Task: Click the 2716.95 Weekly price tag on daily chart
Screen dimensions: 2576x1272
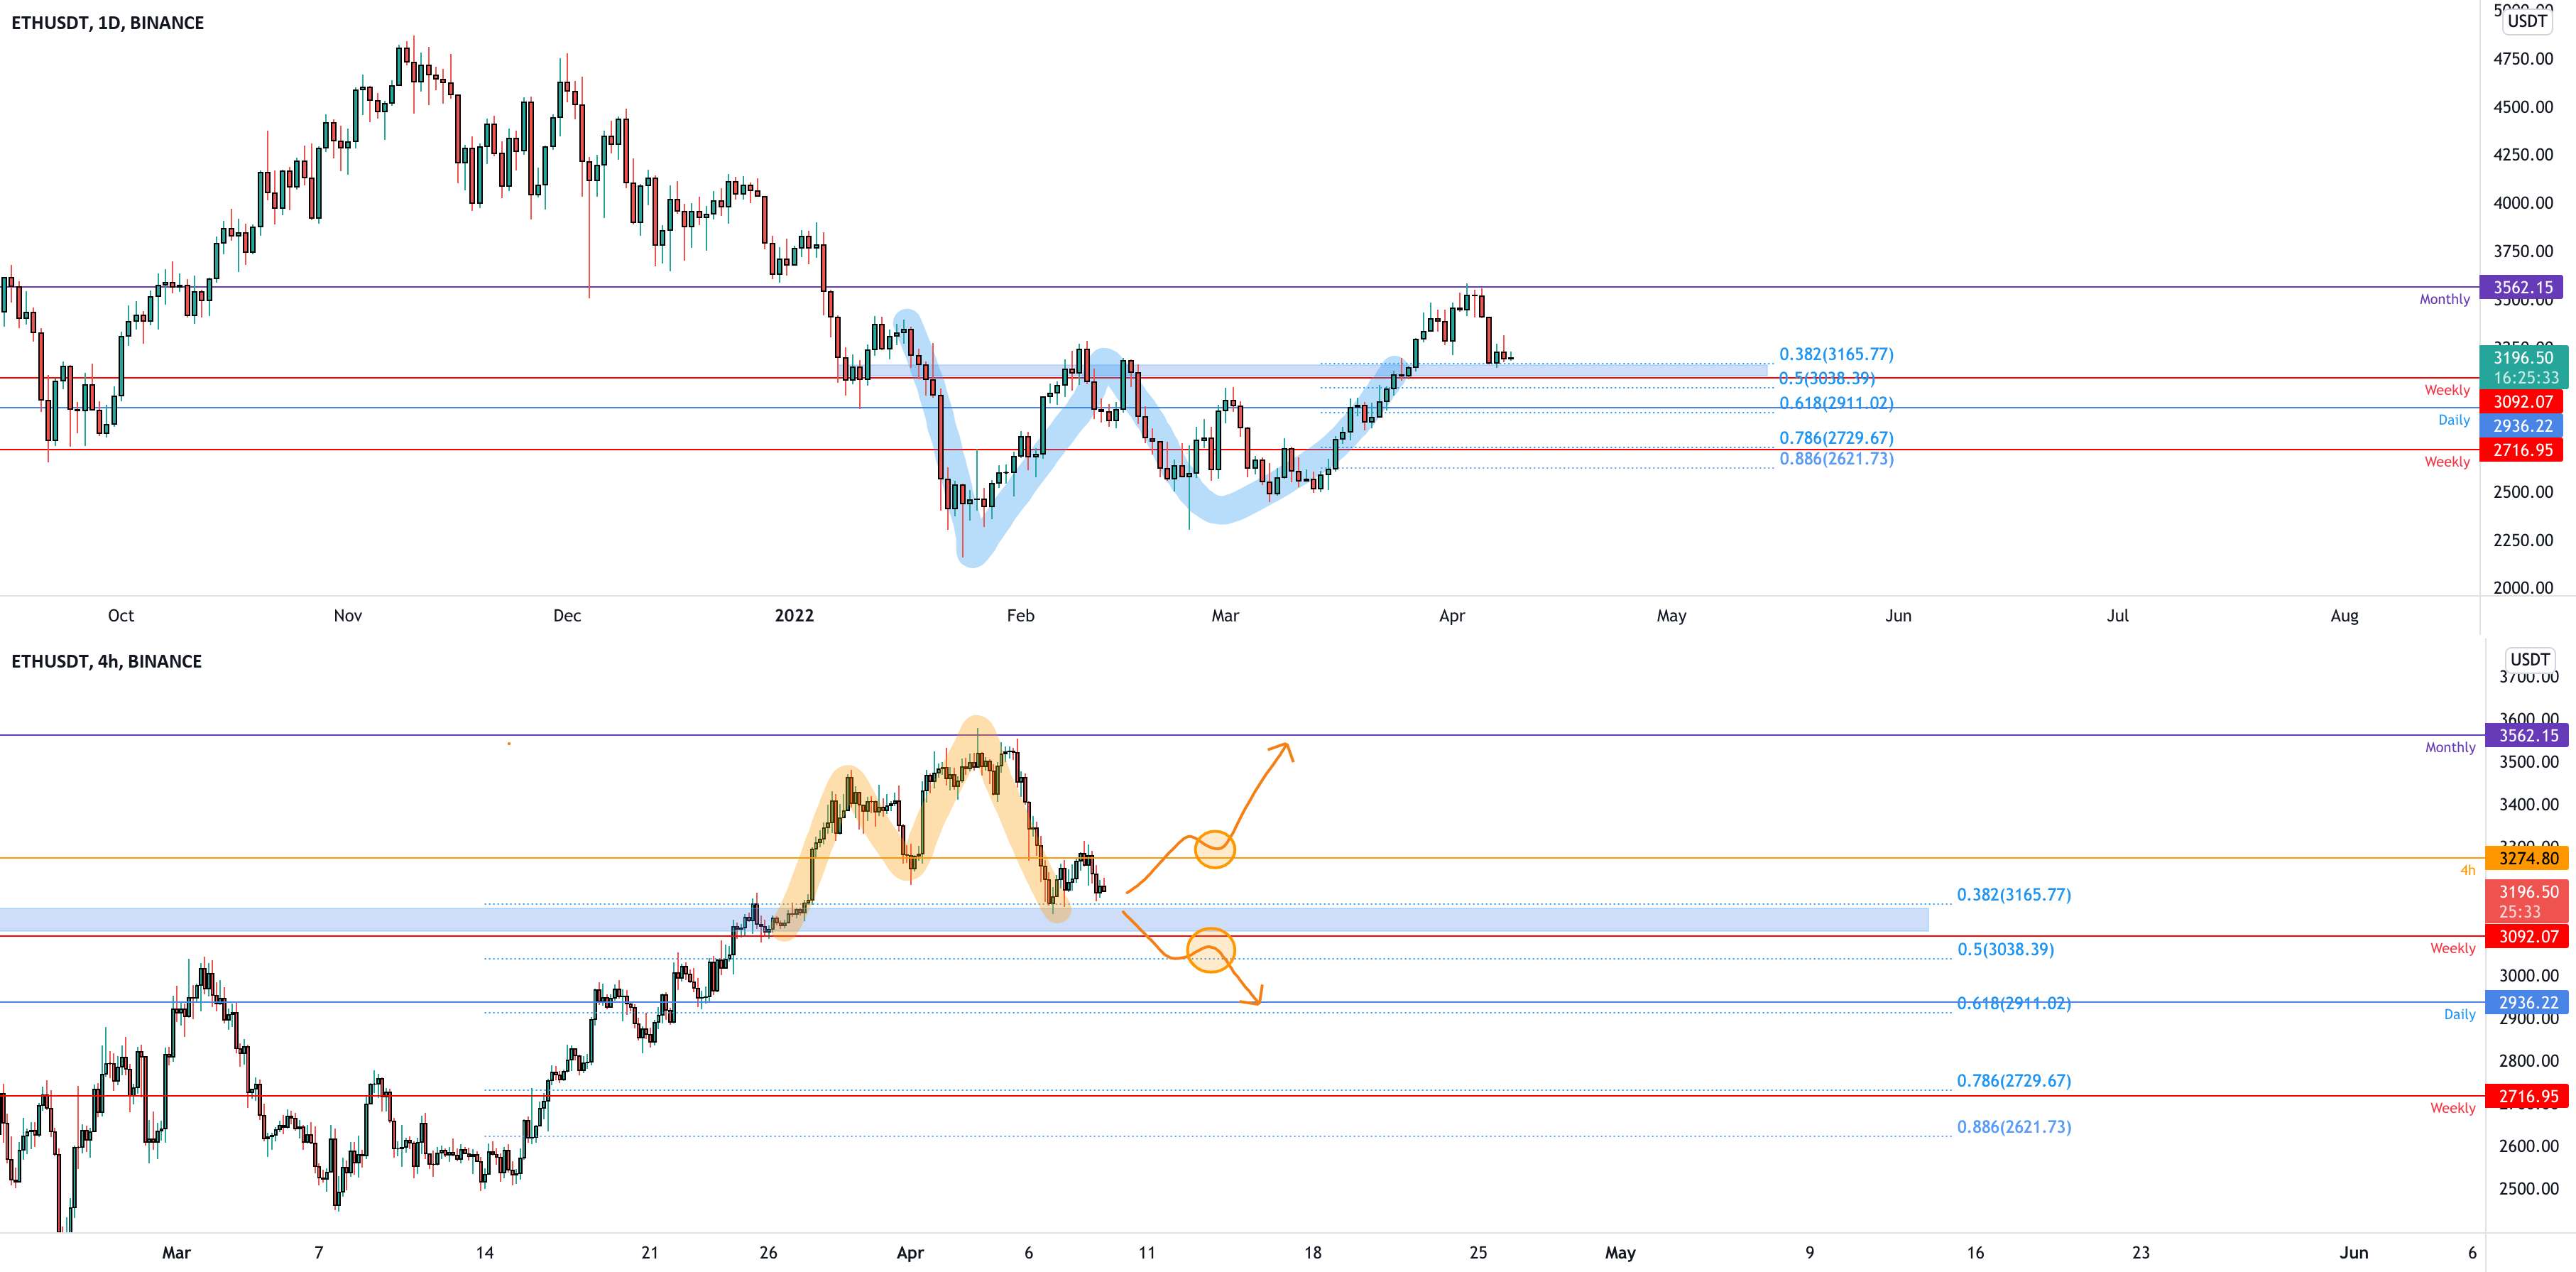Action: tap(2521, 450)
